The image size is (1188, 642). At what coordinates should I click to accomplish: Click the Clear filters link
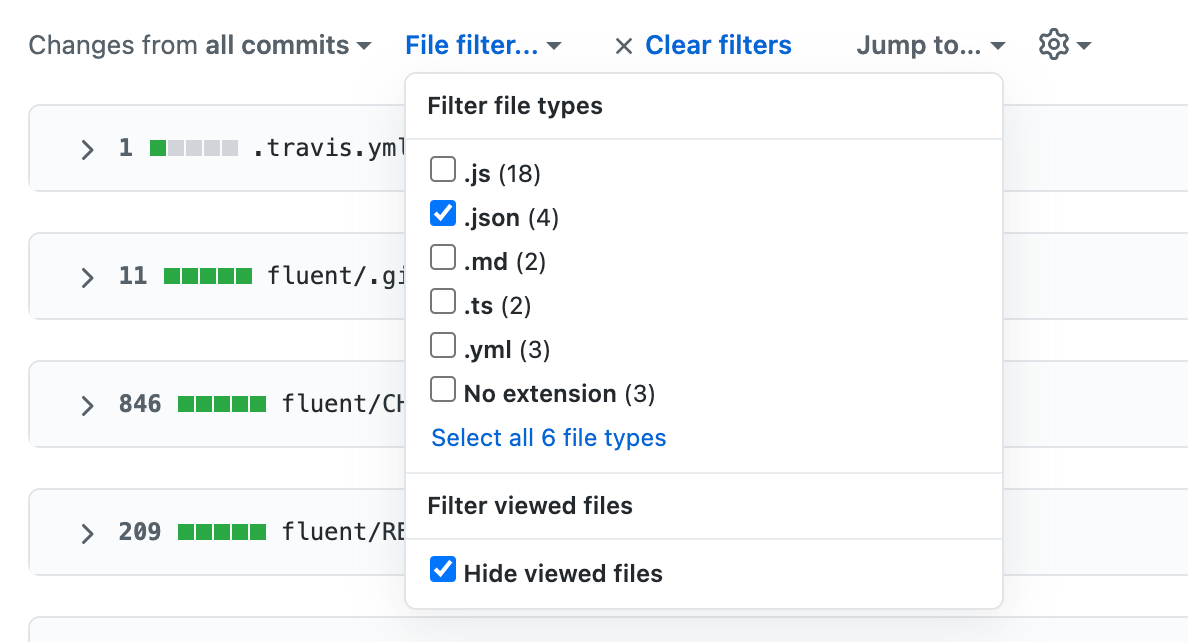pyautogui.click(x=718, y=45)
